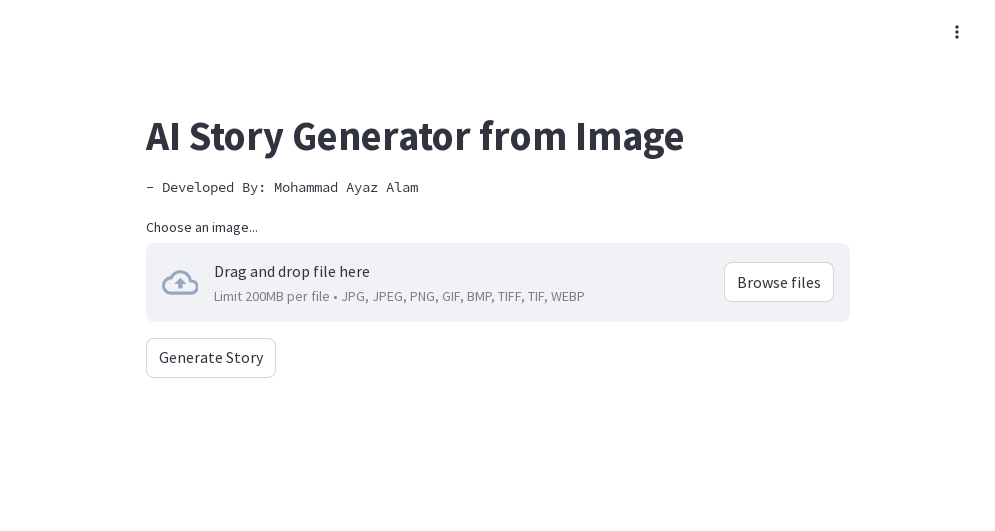Open the app options kebab menu

pyautogui.click(x=957, y=32)
